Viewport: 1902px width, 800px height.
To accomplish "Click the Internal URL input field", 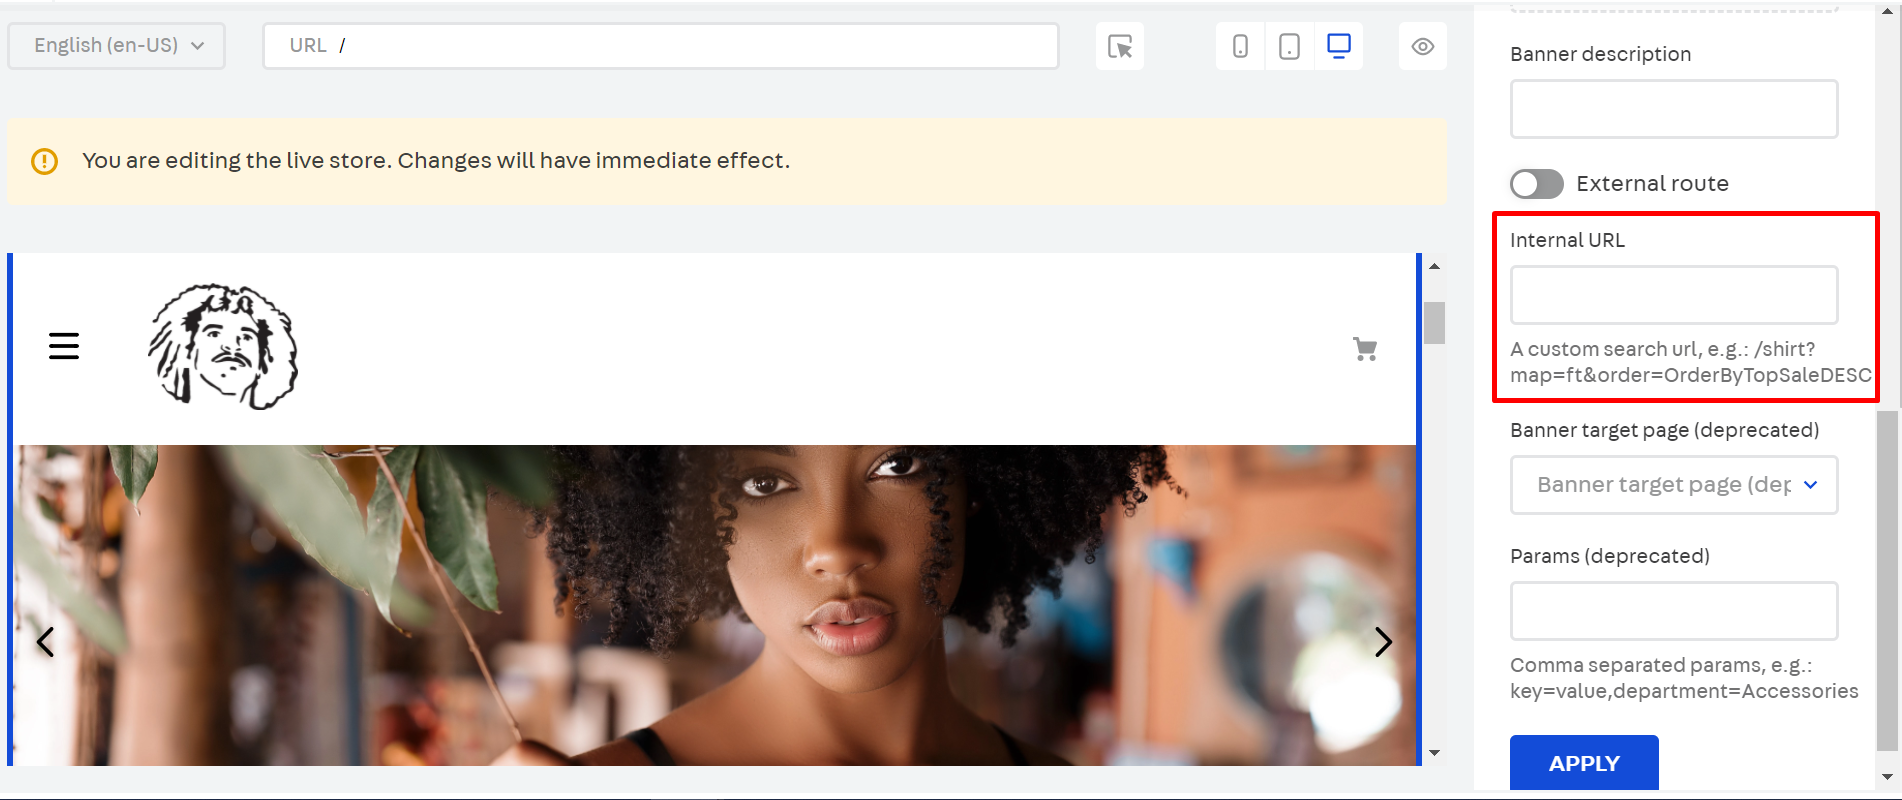I will coord(1673,295).
